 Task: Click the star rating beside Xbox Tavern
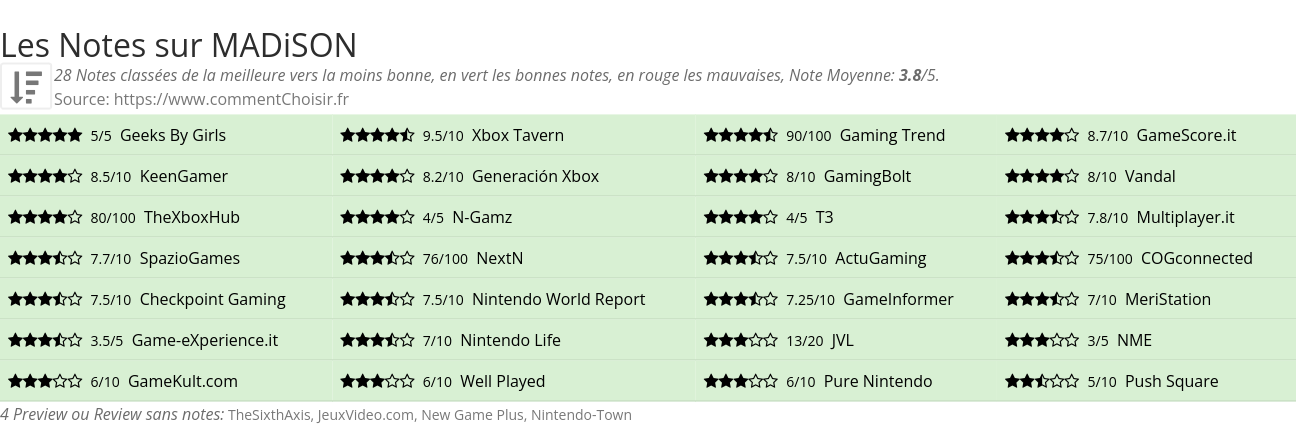(377, 135)
